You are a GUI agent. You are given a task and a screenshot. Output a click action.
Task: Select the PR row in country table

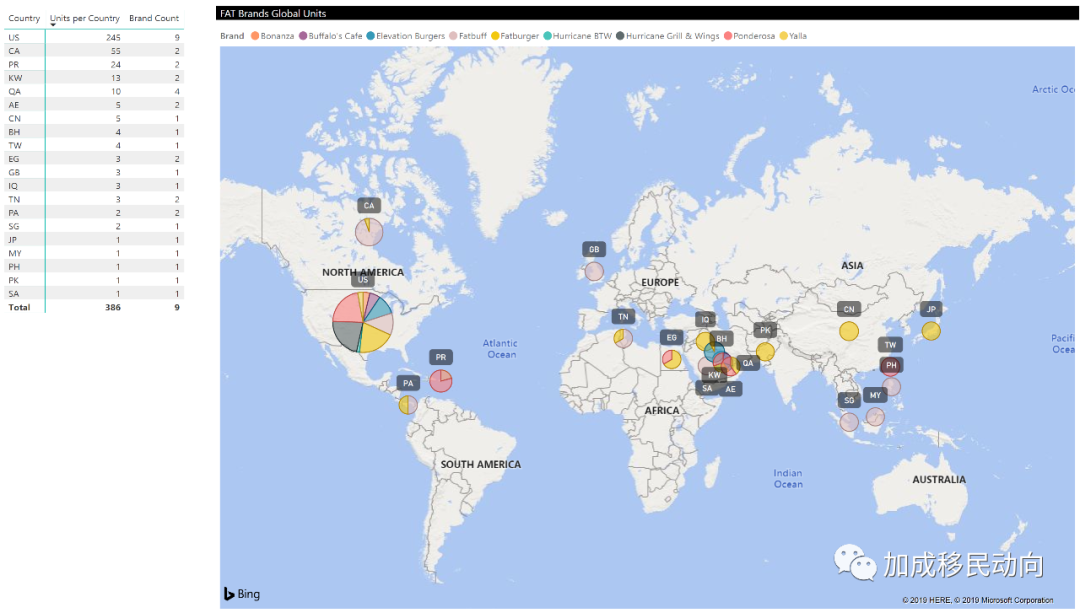click(x=94, y=64)
